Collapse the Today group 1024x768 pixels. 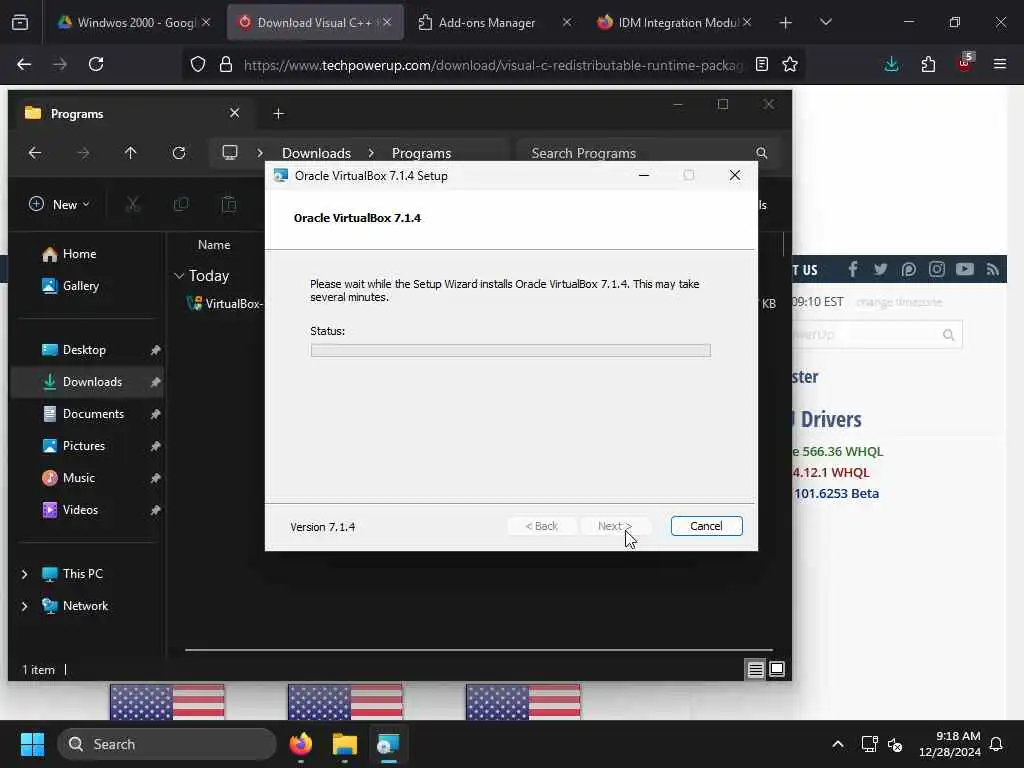pyautogui.click(x=179, y=276)
